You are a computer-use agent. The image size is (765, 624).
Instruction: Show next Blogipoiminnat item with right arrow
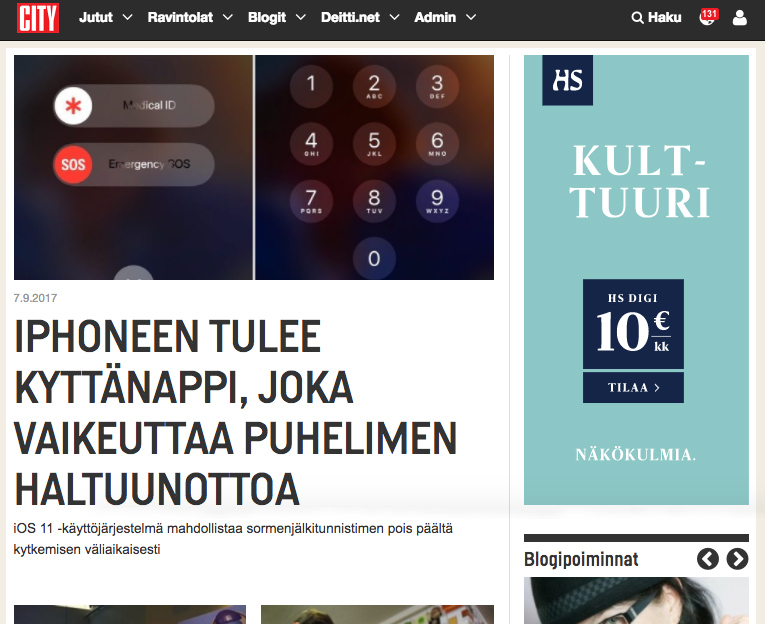click(737, 559)
